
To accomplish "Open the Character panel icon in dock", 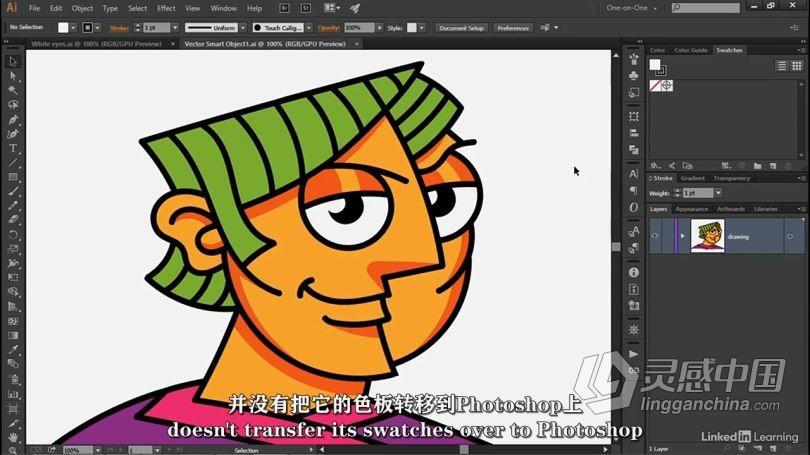I will [634, 174].
